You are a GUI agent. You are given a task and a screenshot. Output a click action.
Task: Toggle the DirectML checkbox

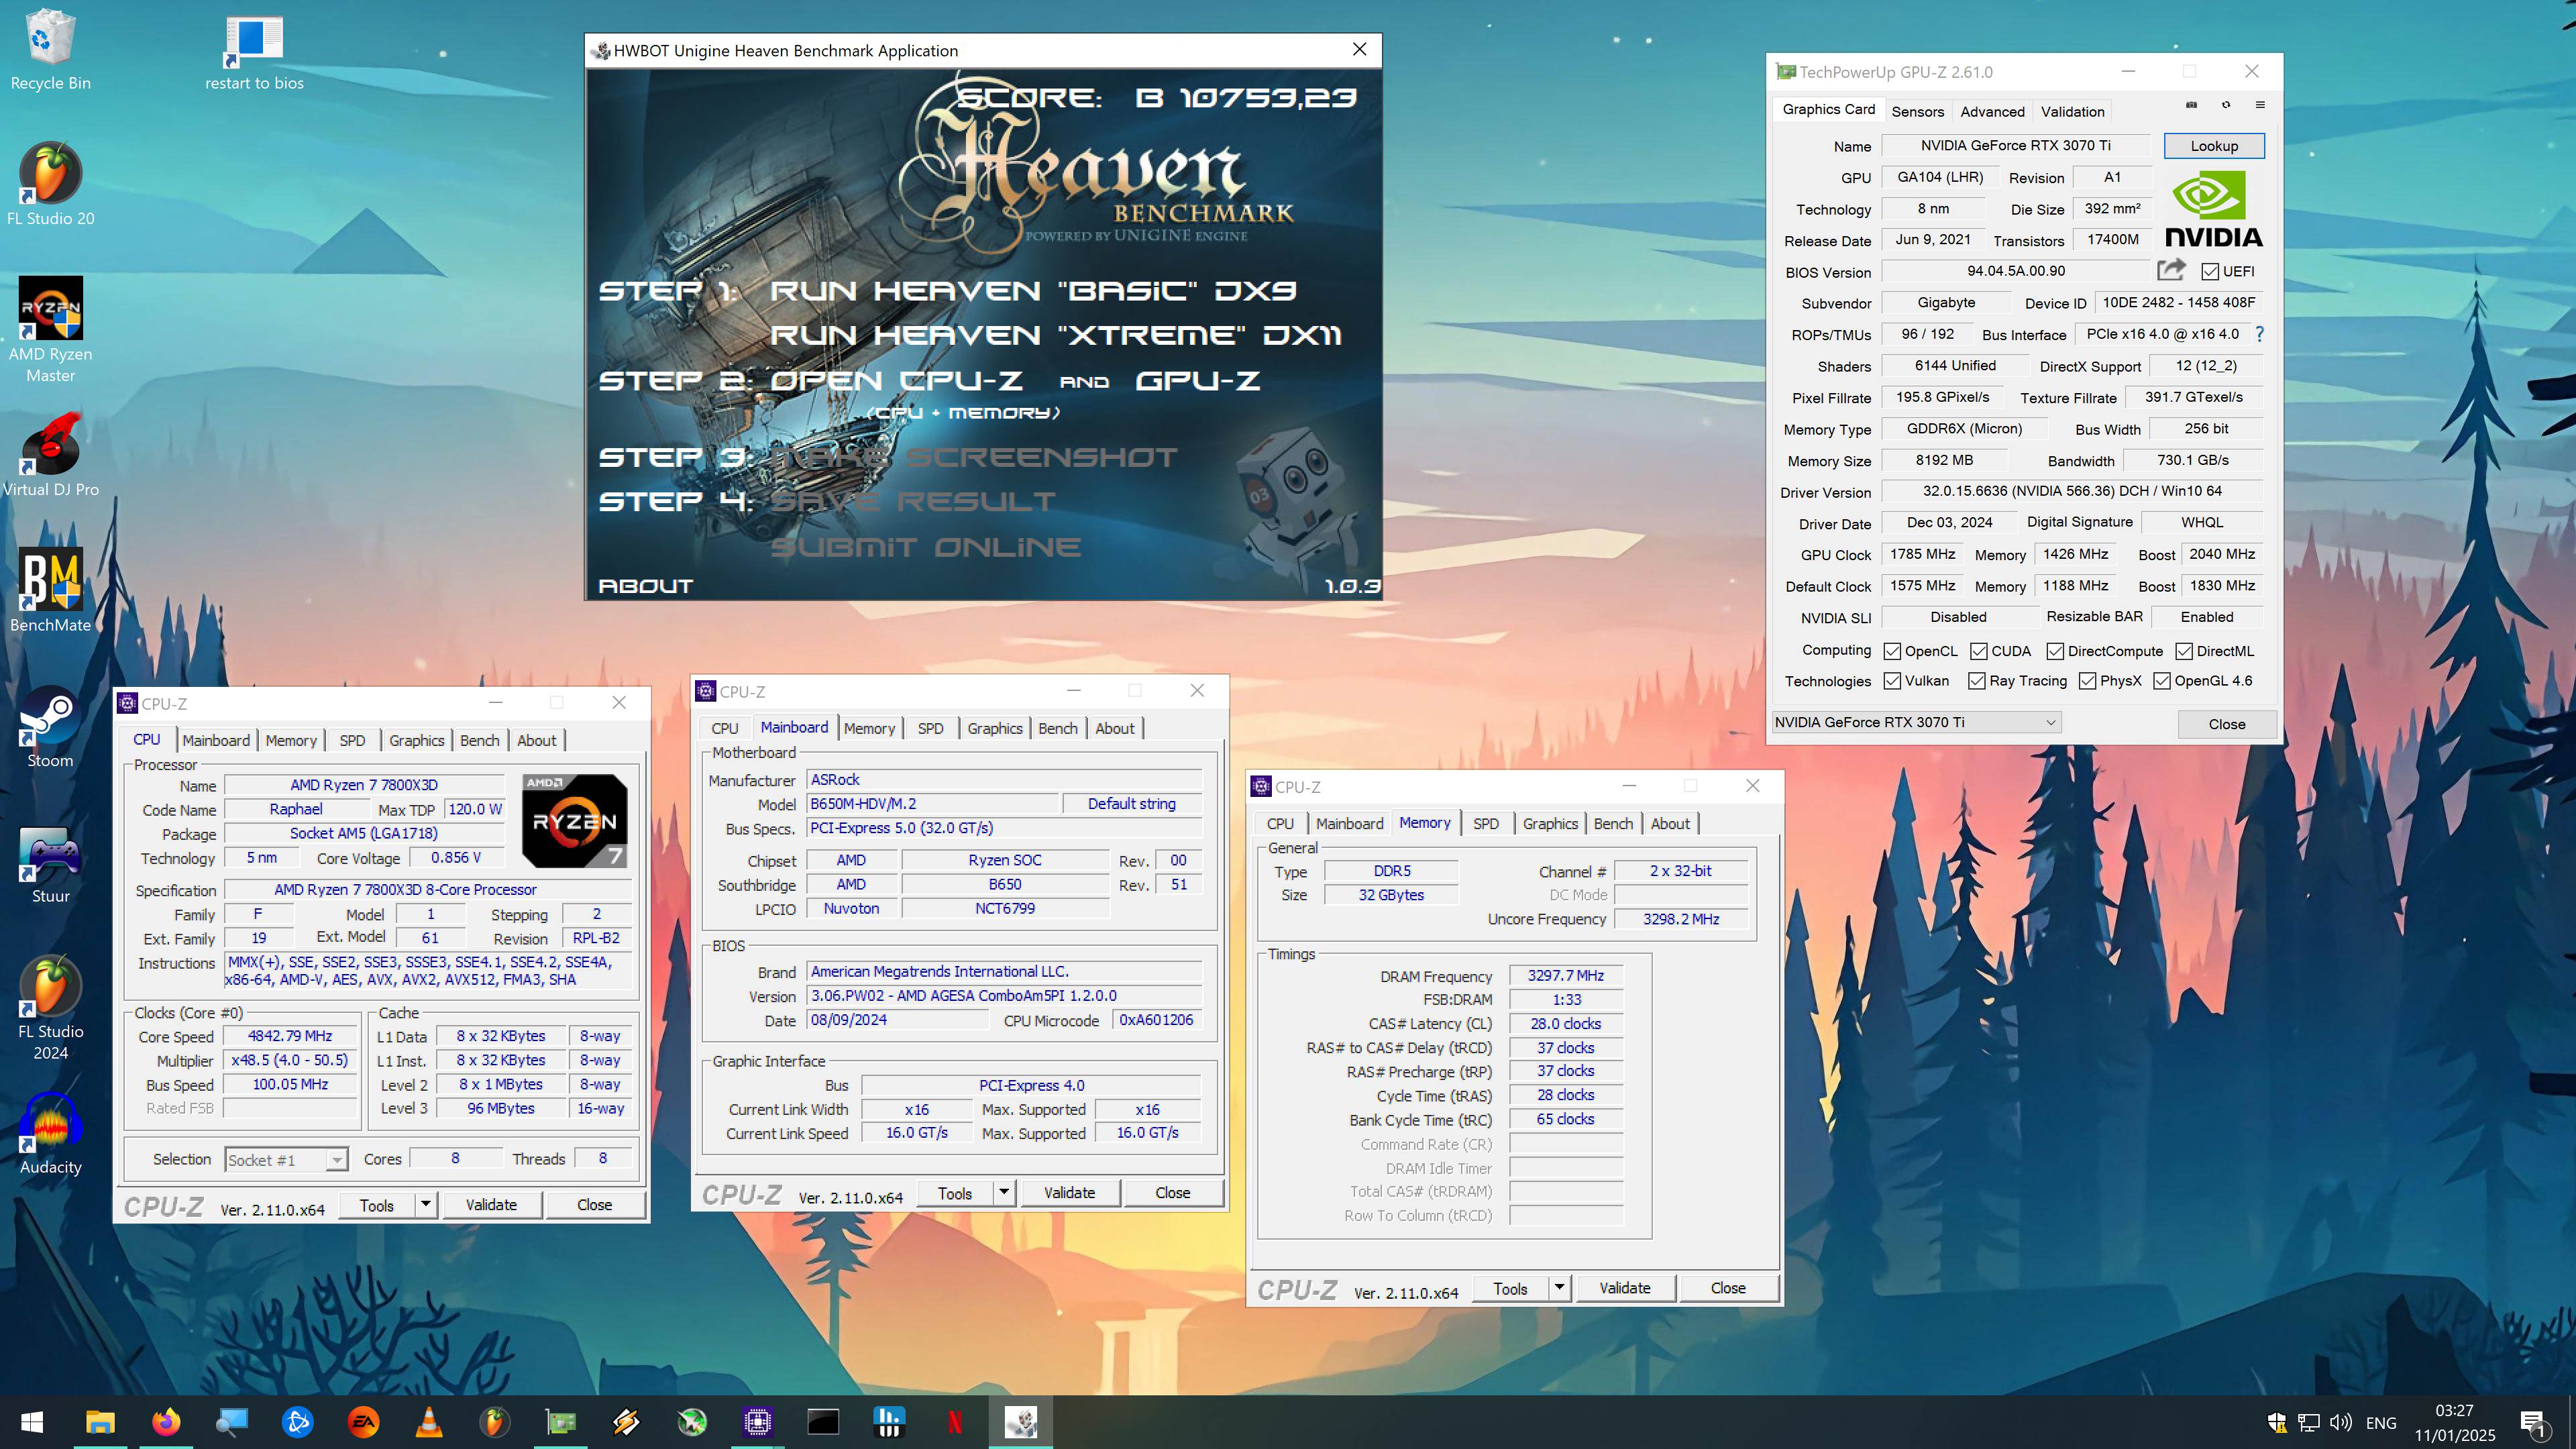(x=2184, y=651)
